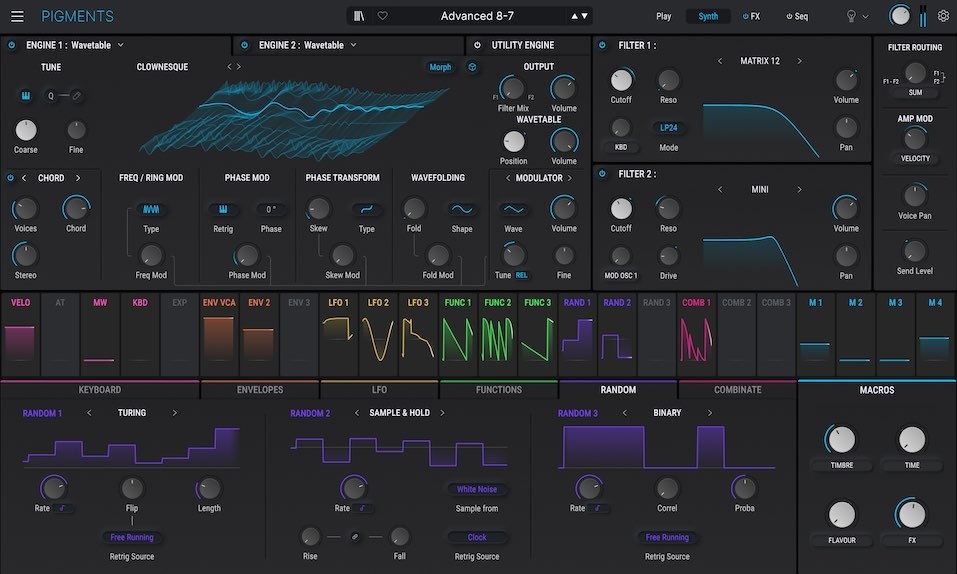This screenshot has height=574, width=957.
Task: Select the Wavefolding shape sine icon
Action: click(462, 209)
